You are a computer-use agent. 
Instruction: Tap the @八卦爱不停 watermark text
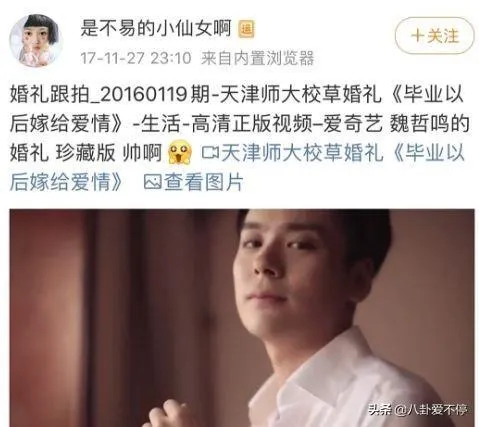429,409
